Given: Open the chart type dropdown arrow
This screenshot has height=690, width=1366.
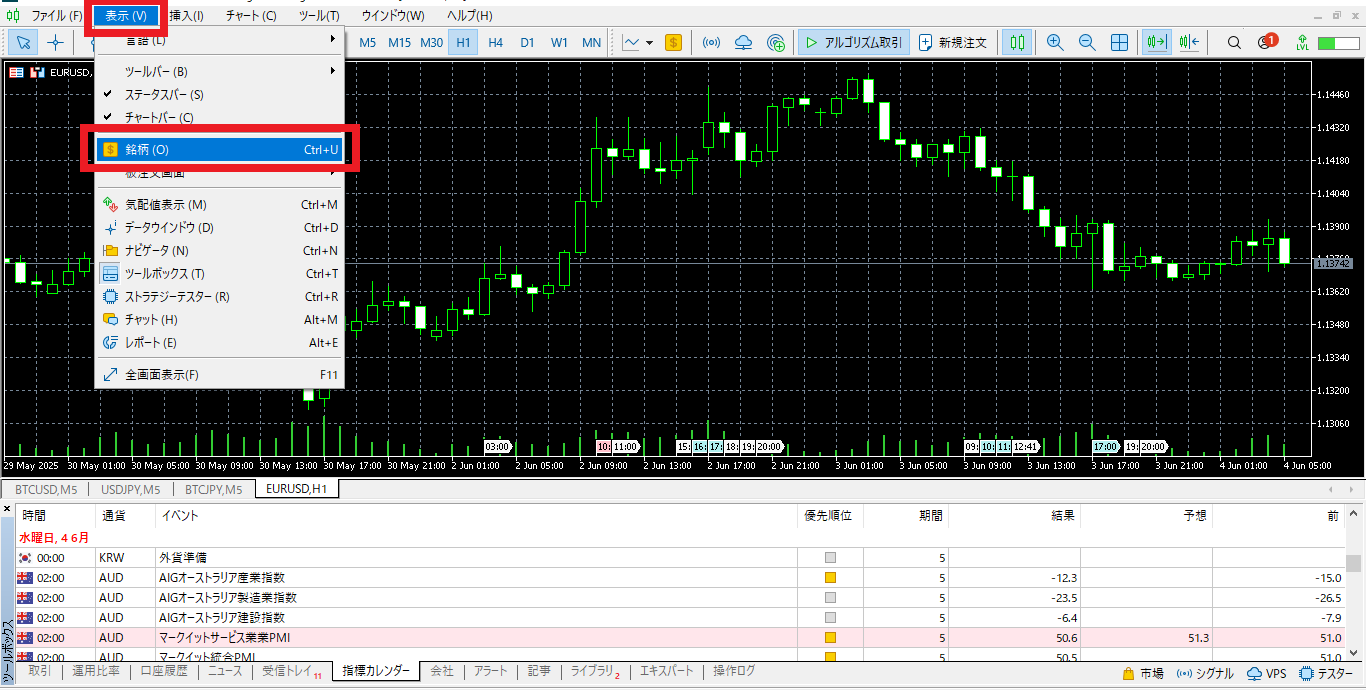Looking at the screenshot, I should [649, 43].
